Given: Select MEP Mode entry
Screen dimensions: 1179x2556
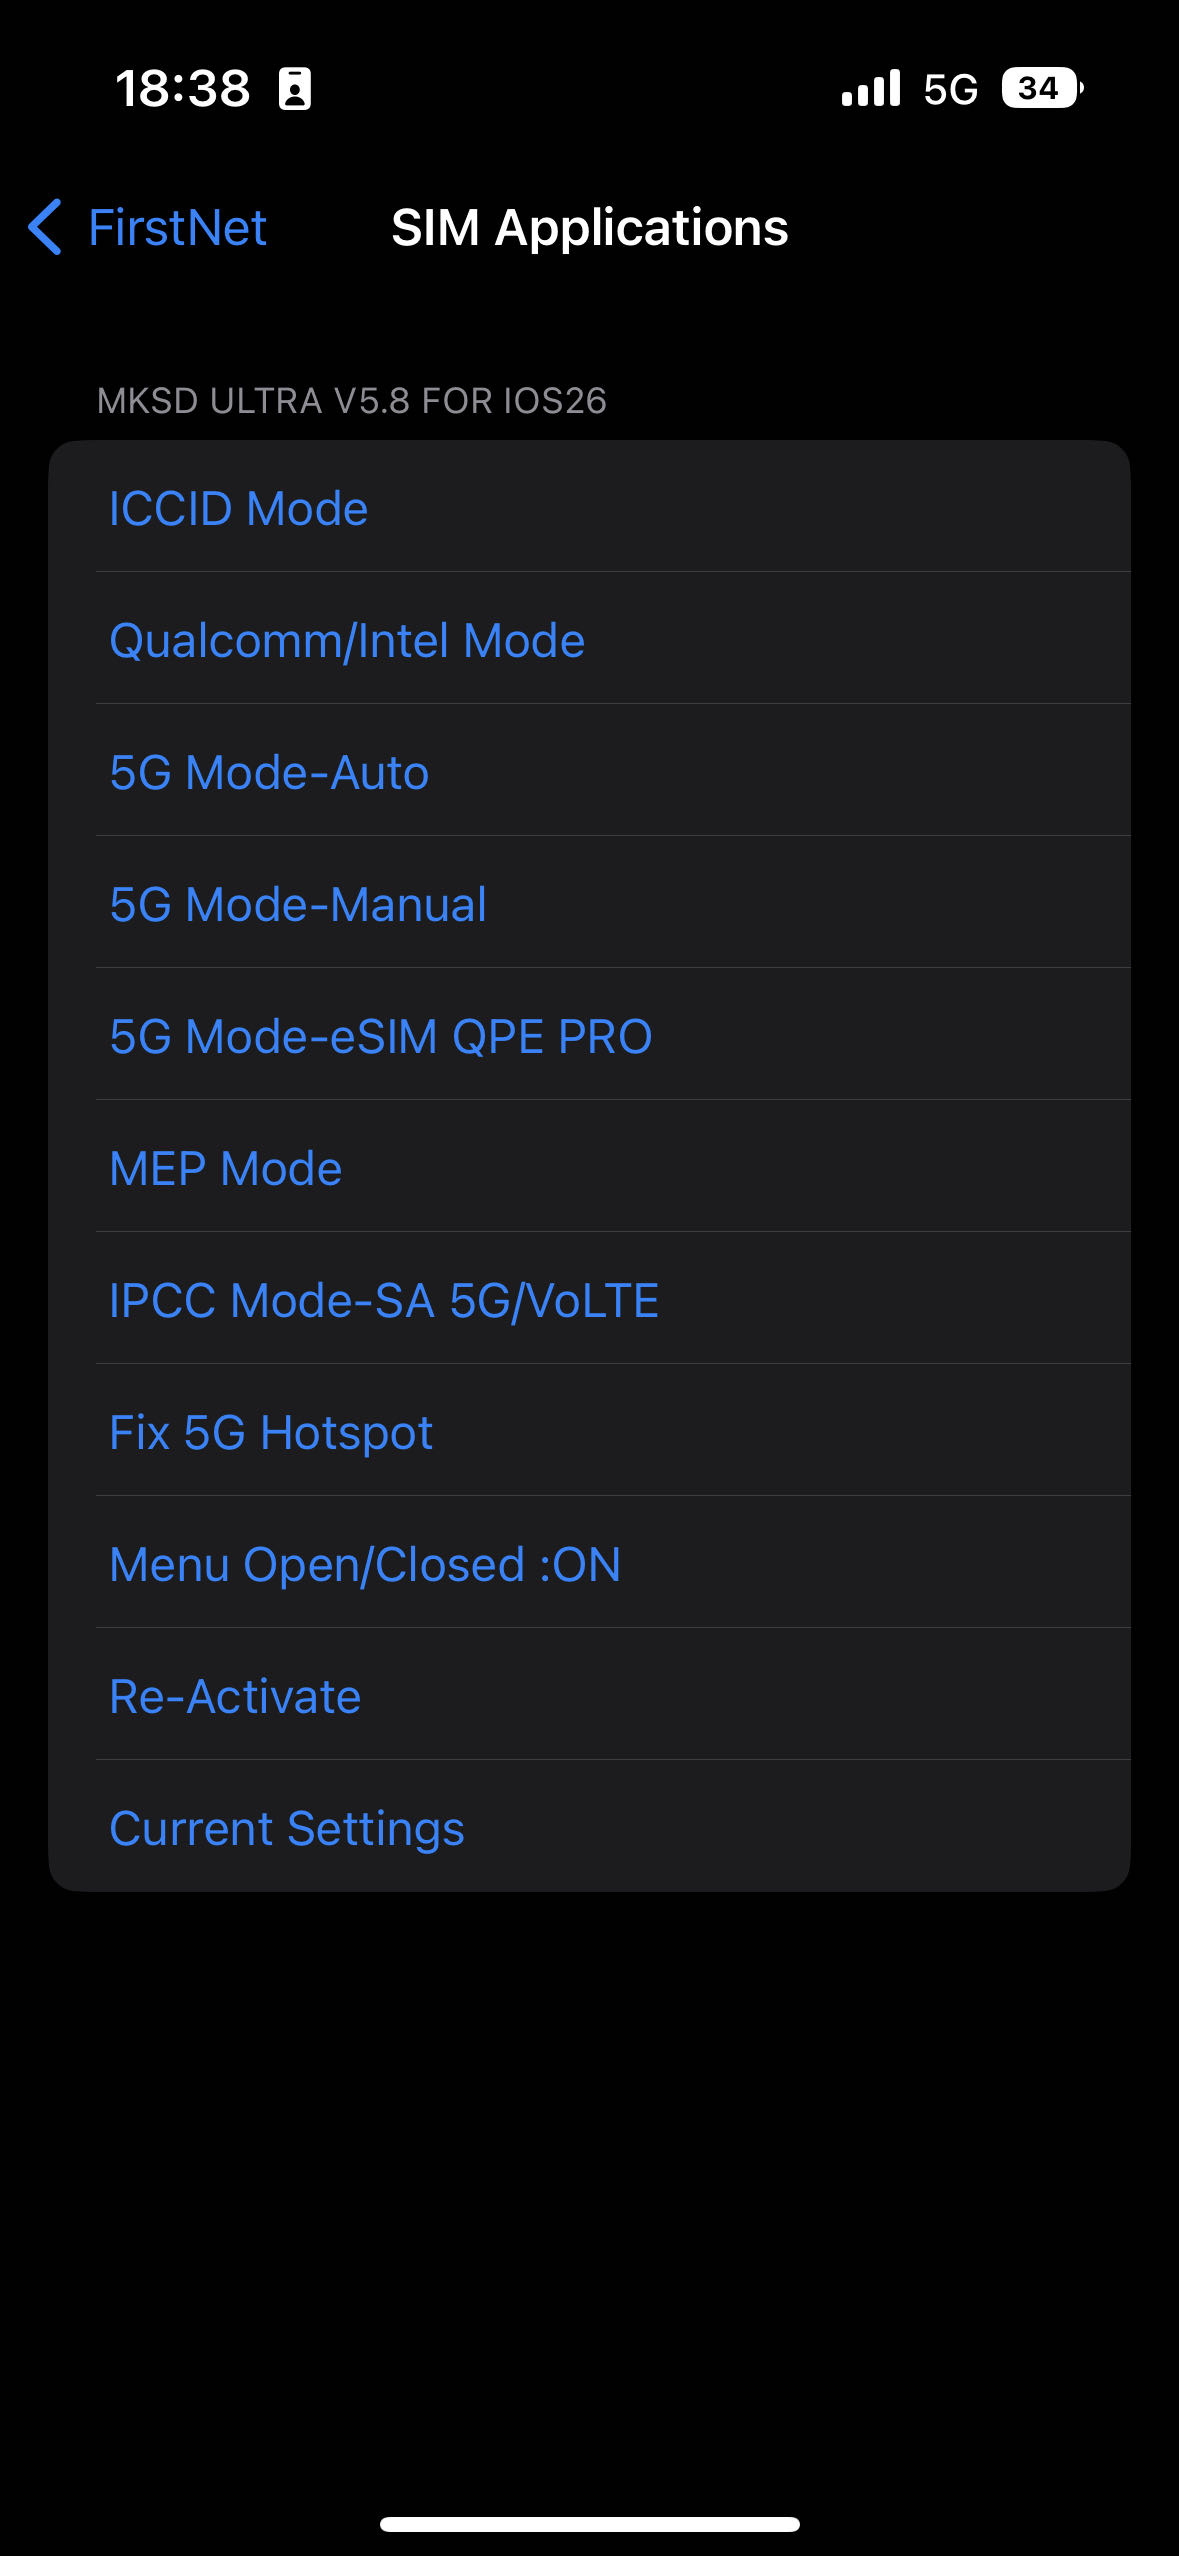Looking at the screenshot, I should pos(226,1168).
